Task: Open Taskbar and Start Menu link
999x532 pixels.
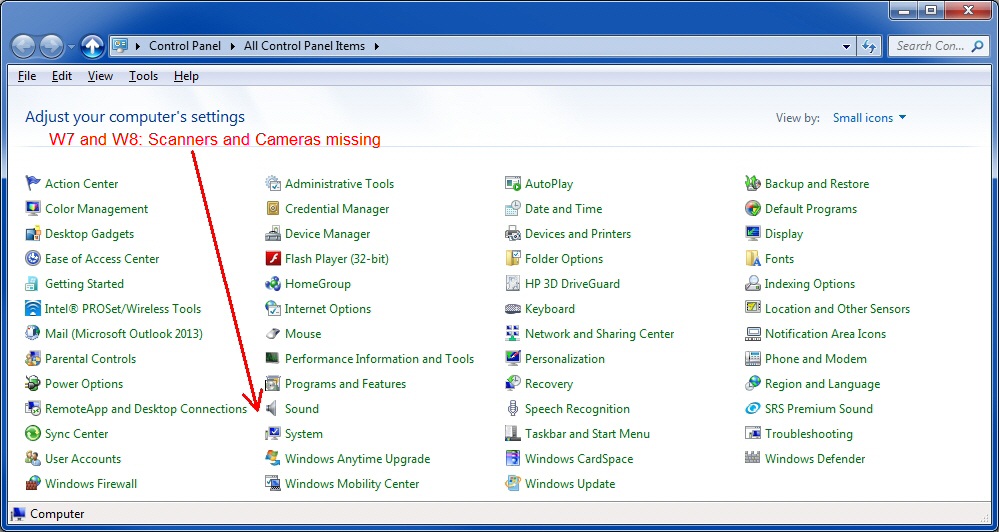Action: point(587,434)
